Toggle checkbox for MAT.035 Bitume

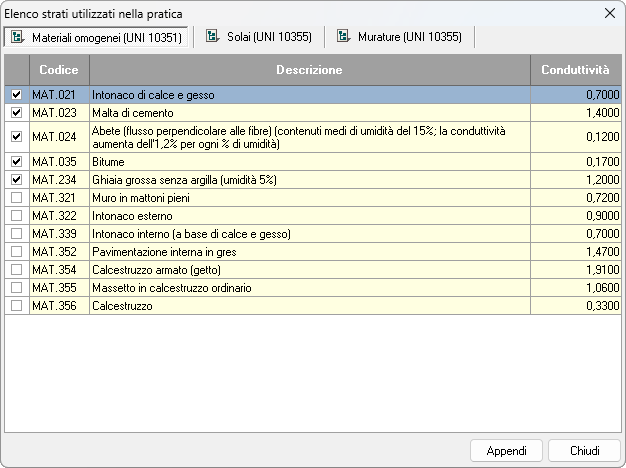click(x=16, y=161)
